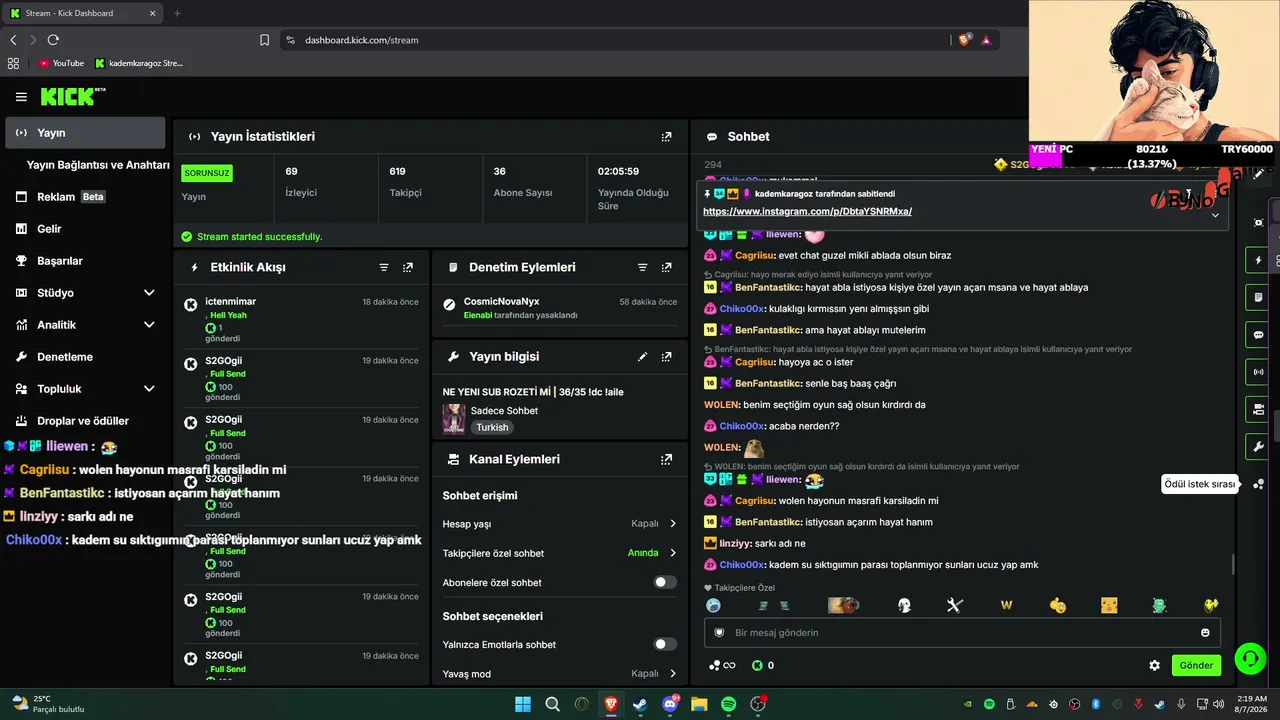Open the Ödül istek sırası icon
Screen dimensions: 1280x720
tap(1259, 484)
